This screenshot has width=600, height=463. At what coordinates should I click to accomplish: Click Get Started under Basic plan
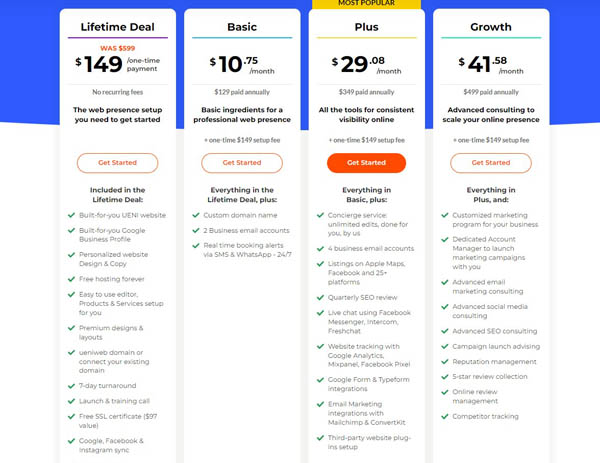(x=241, y=163)
